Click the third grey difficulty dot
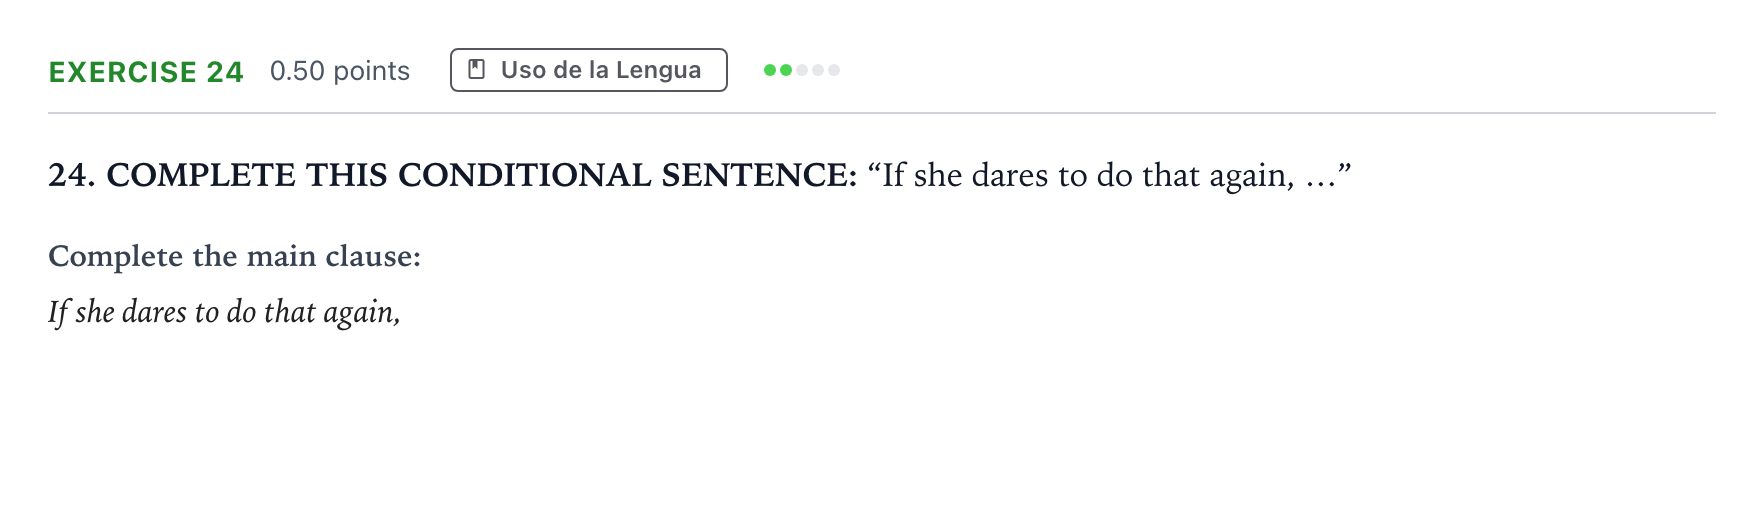Screen dimensions: 1764x522 pyautogui.click(x=802, y=70)
